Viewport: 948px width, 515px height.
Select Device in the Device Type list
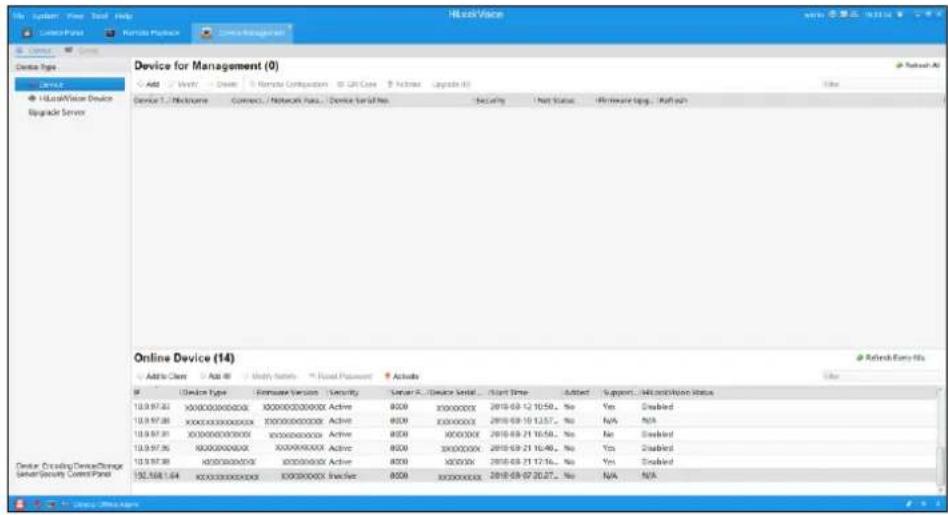[70, 85]
